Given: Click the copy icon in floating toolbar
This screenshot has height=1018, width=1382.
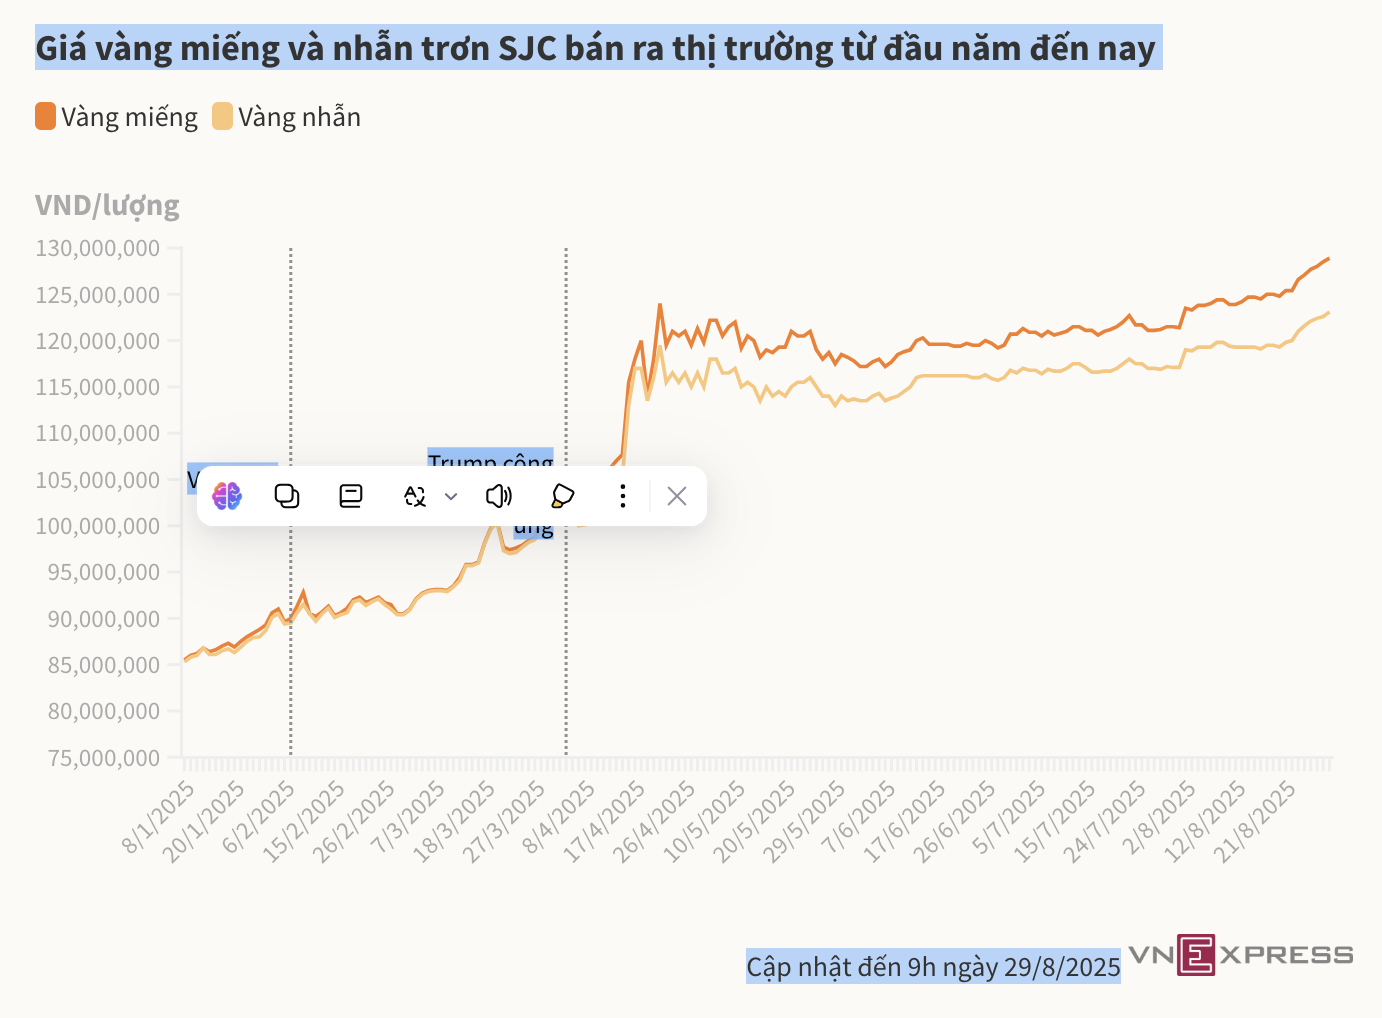Looking at the screenshot, I should click(287, 496).
